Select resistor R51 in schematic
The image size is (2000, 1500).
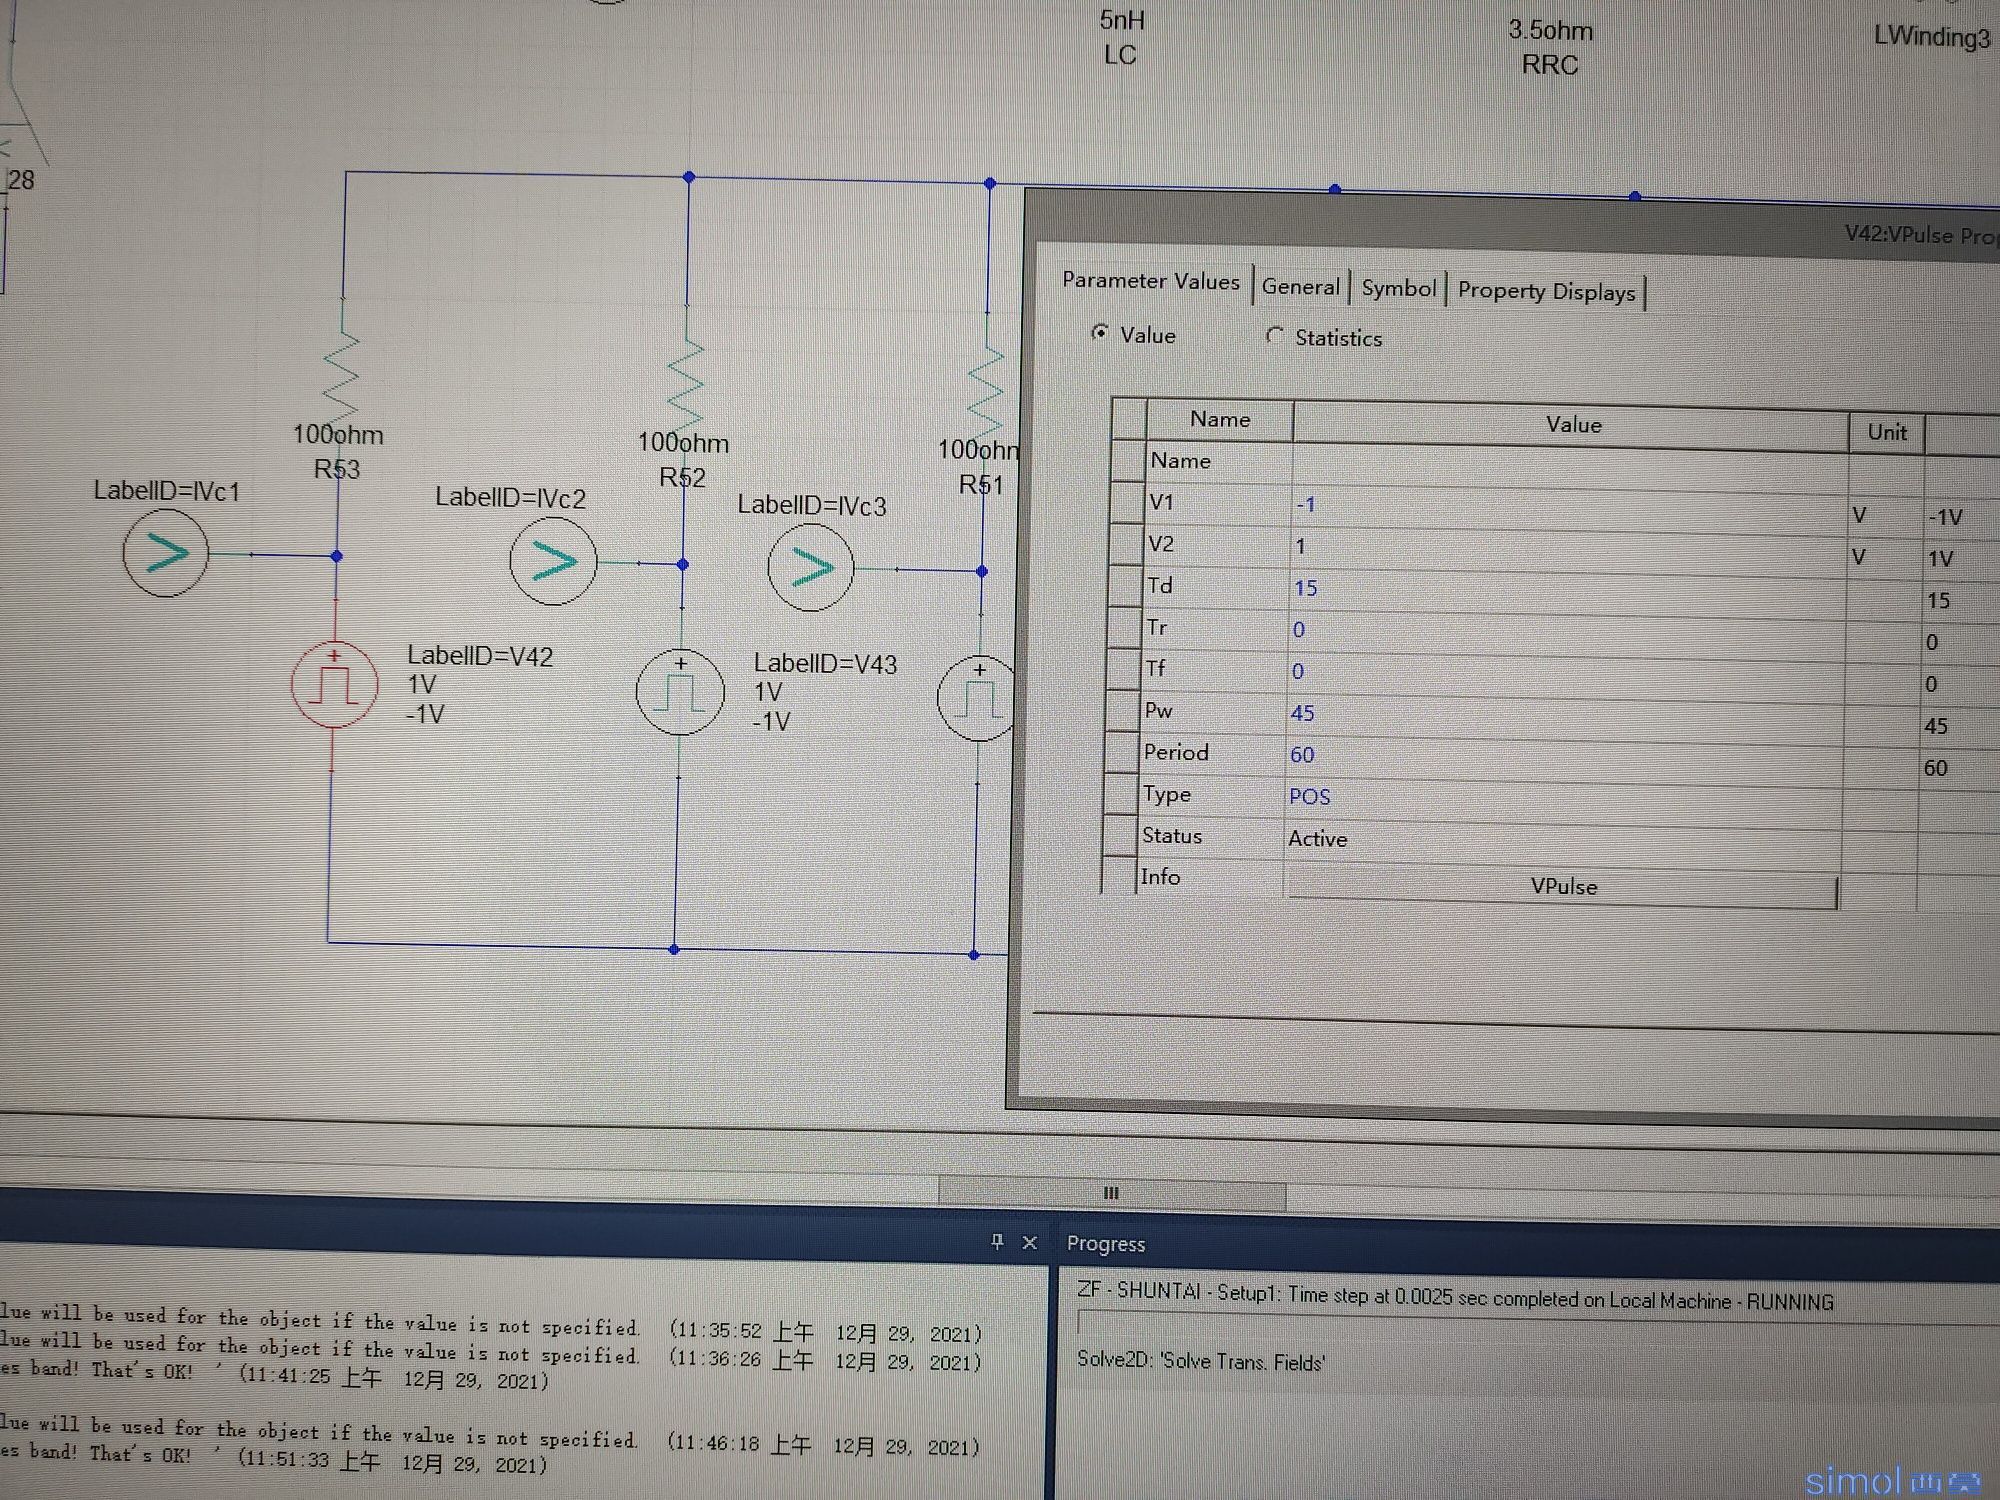pyautogui.click(x=986, y=390)
